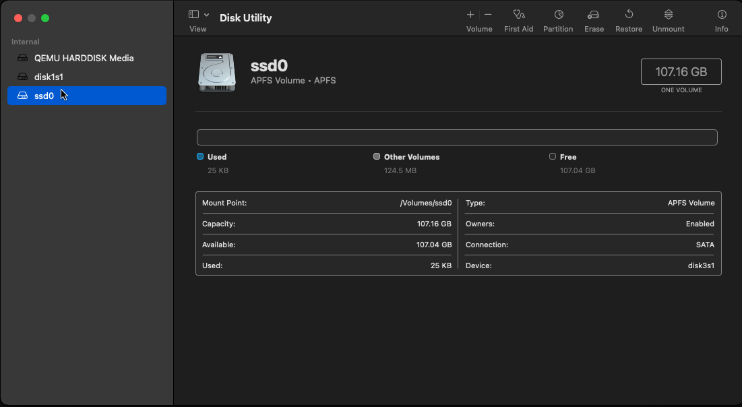Image resolution: width=742 pixels, height=407 pixels.
Task: Click the APFS Volume • APFS subtitle
Action: tap(293, 80)
